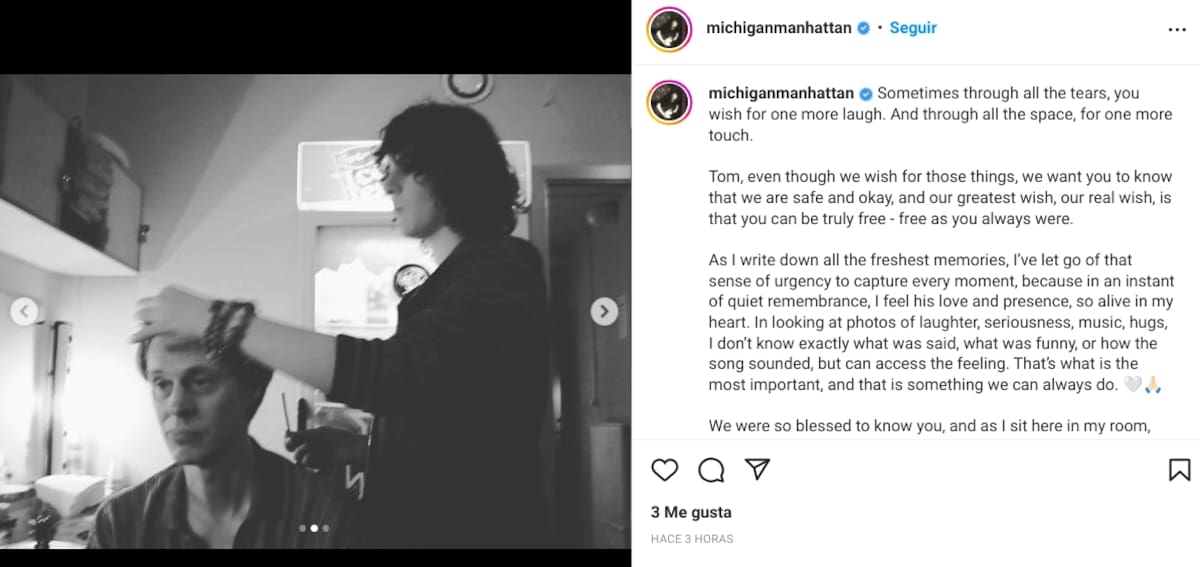Viewport: 1200px width, 567px height.
Task: Select the third carousel indicator dot
Action: tap(325, 528)
